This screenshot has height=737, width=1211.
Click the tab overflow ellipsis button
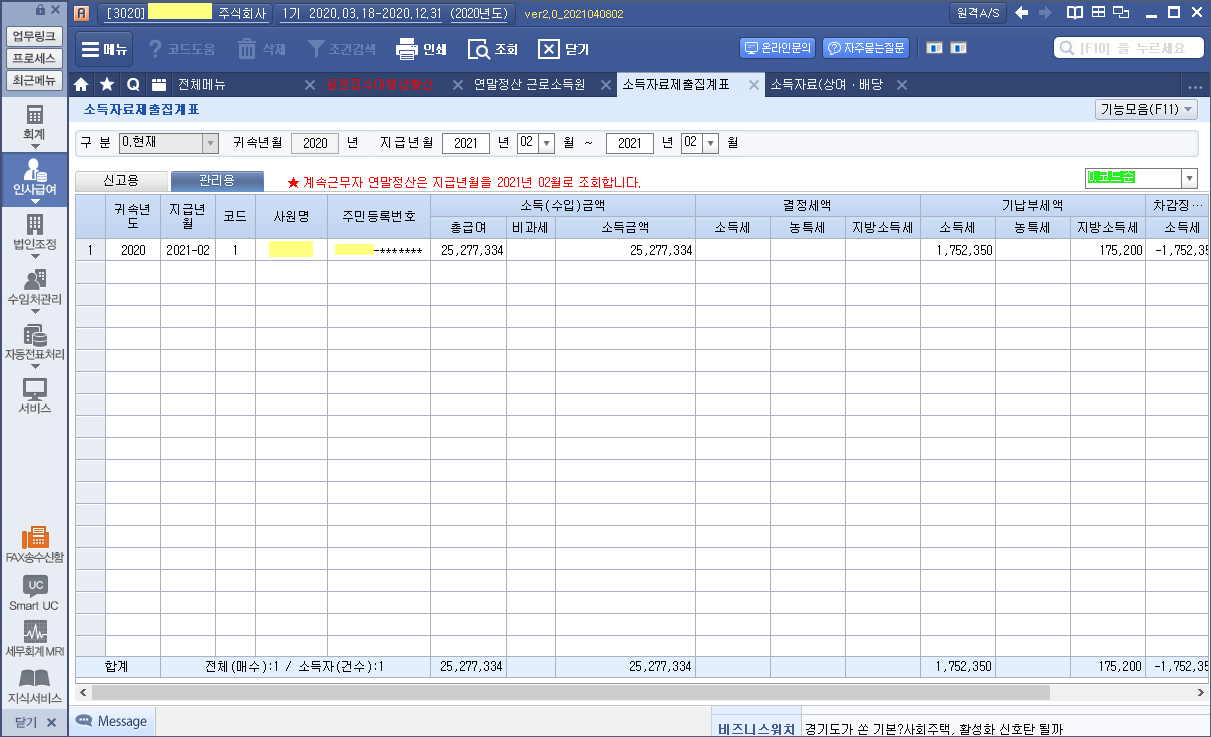pos(1194,85)
